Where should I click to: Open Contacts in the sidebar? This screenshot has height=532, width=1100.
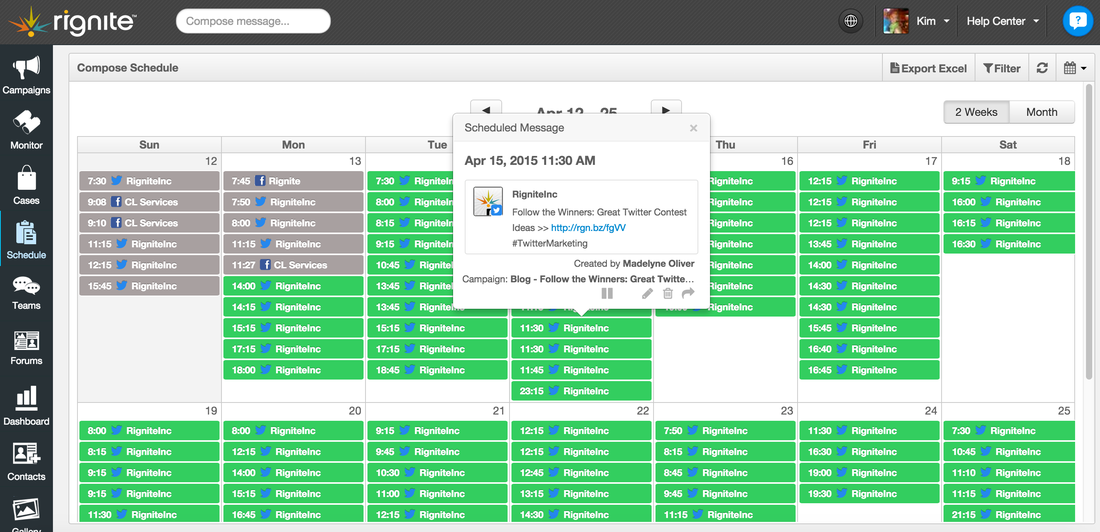click(x=26, y=460)
